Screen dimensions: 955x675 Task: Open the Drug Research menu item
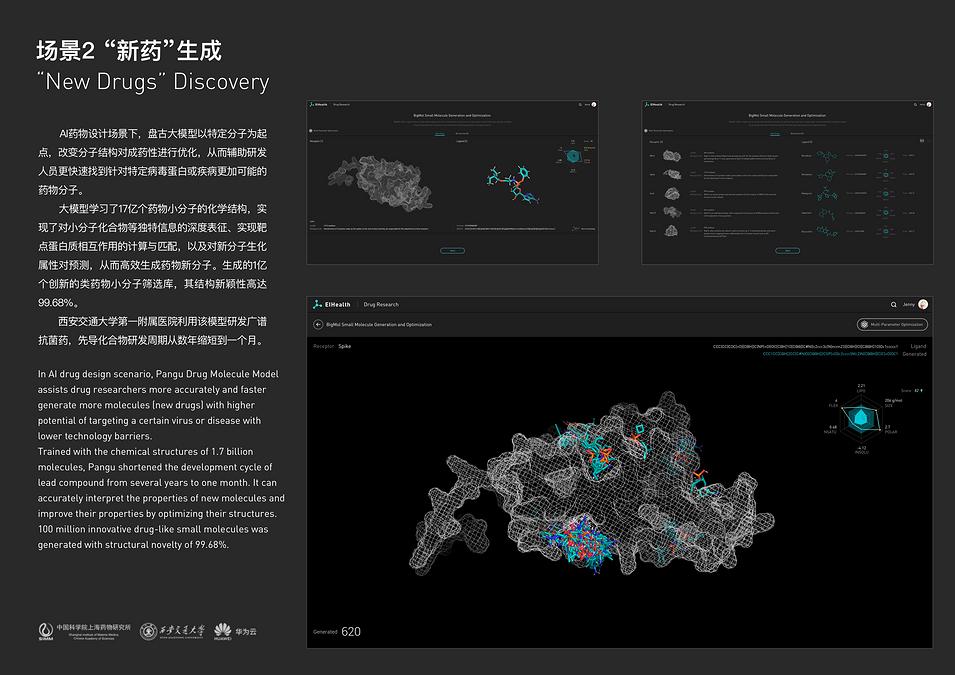tap(380, 304)
